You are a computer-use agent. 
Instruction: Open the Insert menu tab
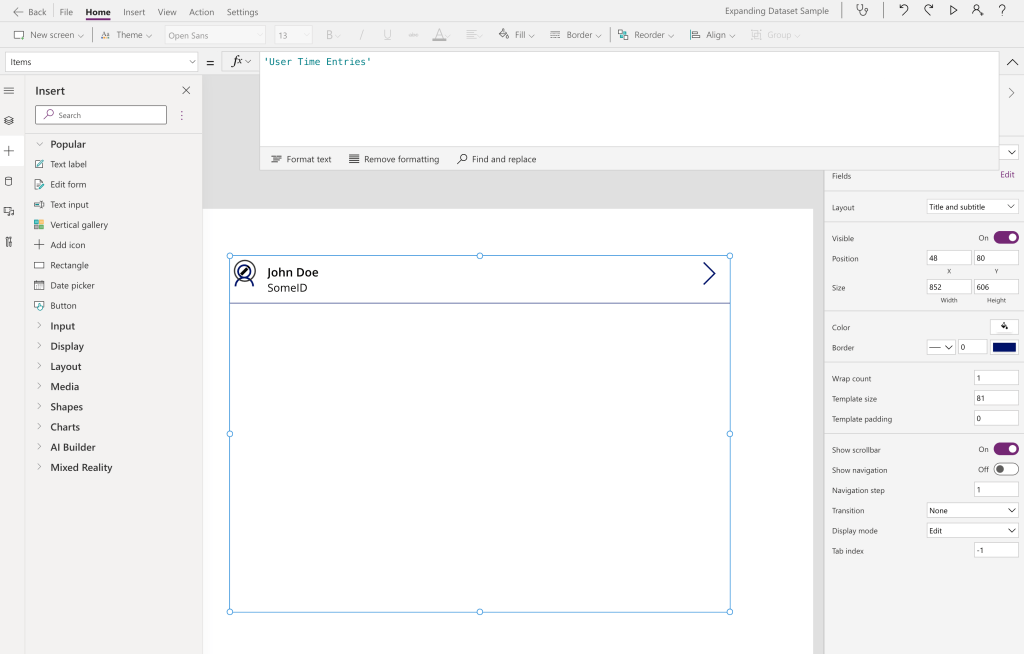point(134,12)
